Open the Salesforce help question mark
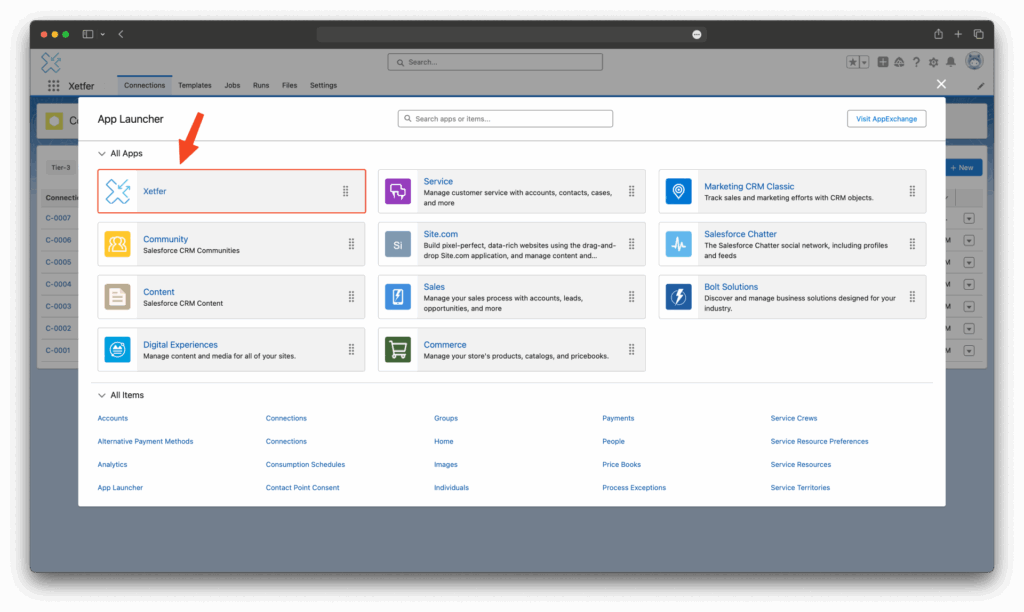The width and height of the screenshot is (1024, 612). [916, 62]
